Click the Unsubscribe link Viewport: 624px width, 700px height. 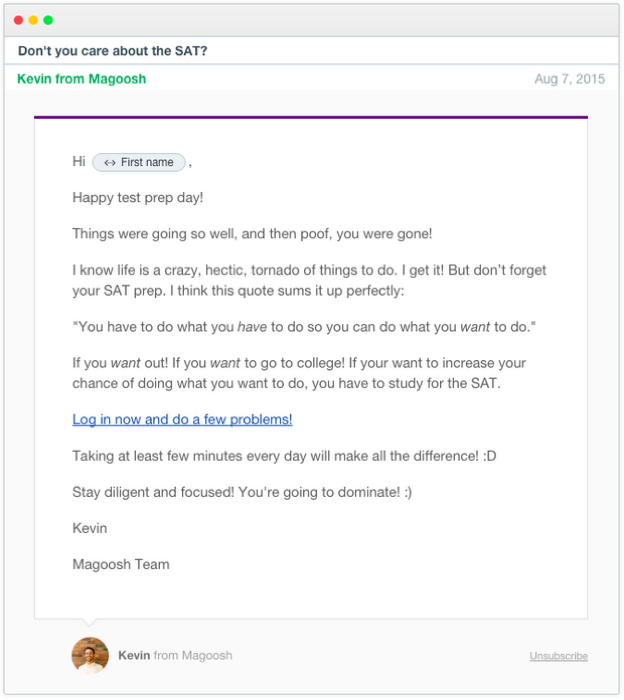tap(558, 656)
